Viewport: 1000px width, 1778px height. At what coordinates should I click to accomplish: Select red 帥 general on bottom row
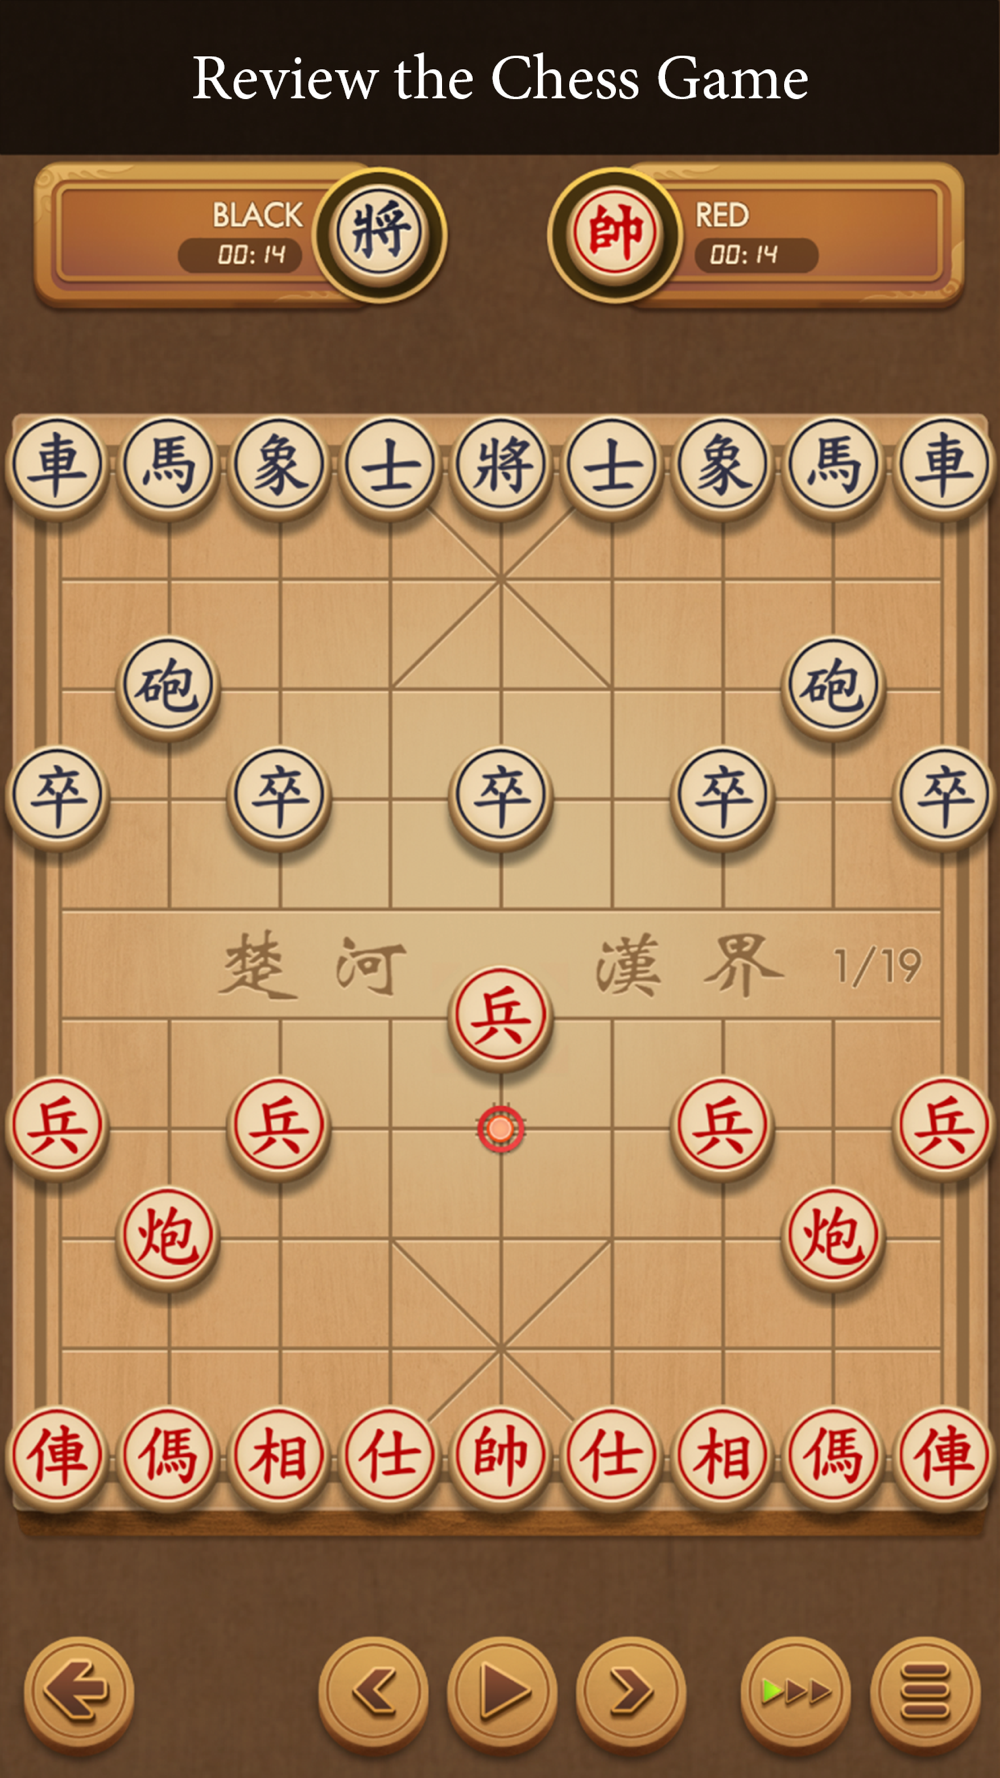(501, 1458)
